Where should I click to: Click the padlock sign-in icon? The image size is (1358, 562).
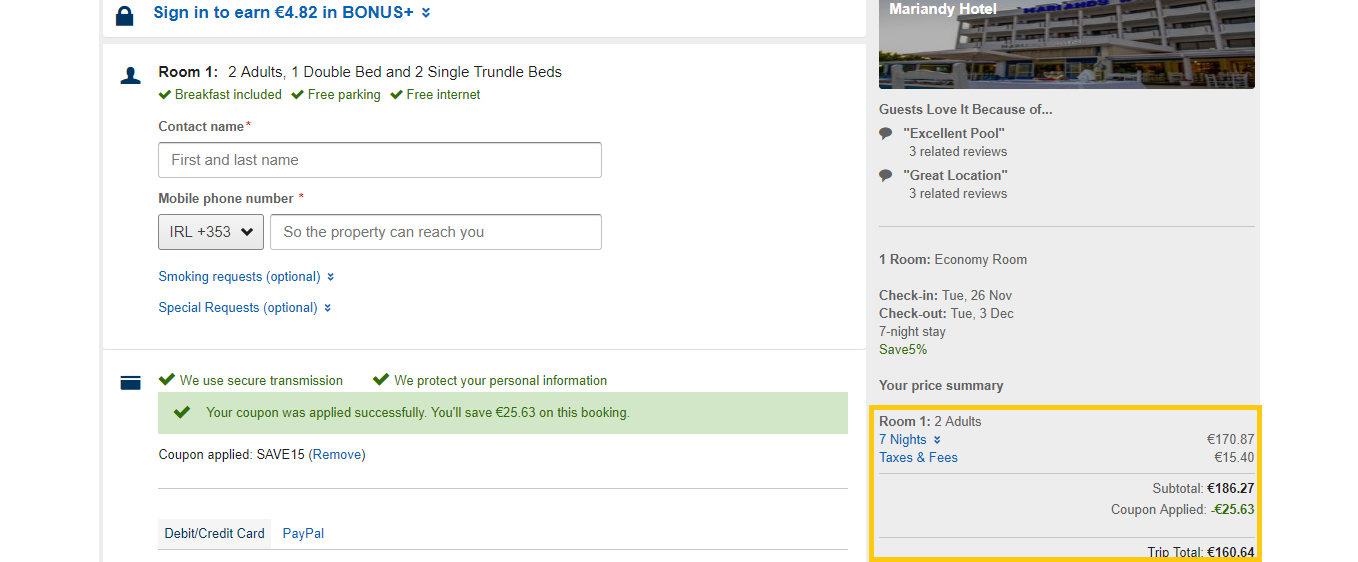pos(124,16)
